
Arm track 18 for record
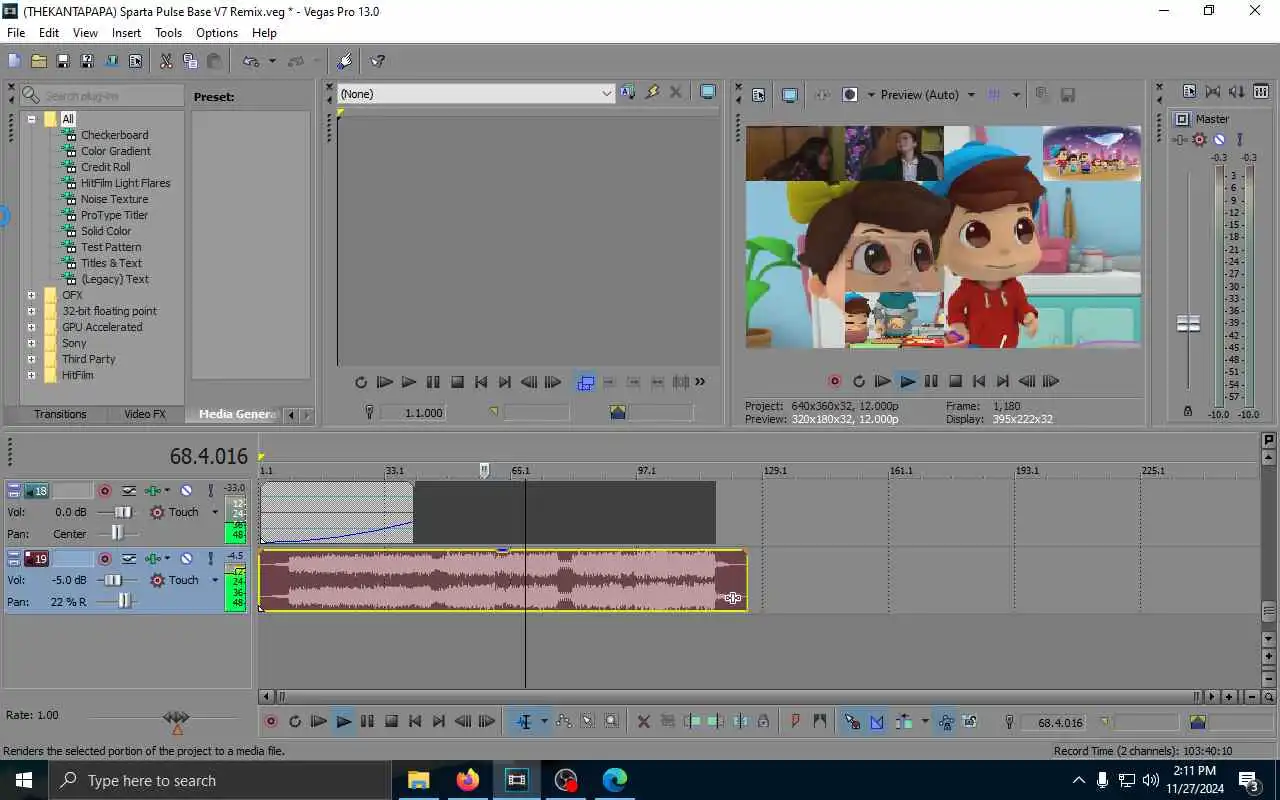(104, 491)
